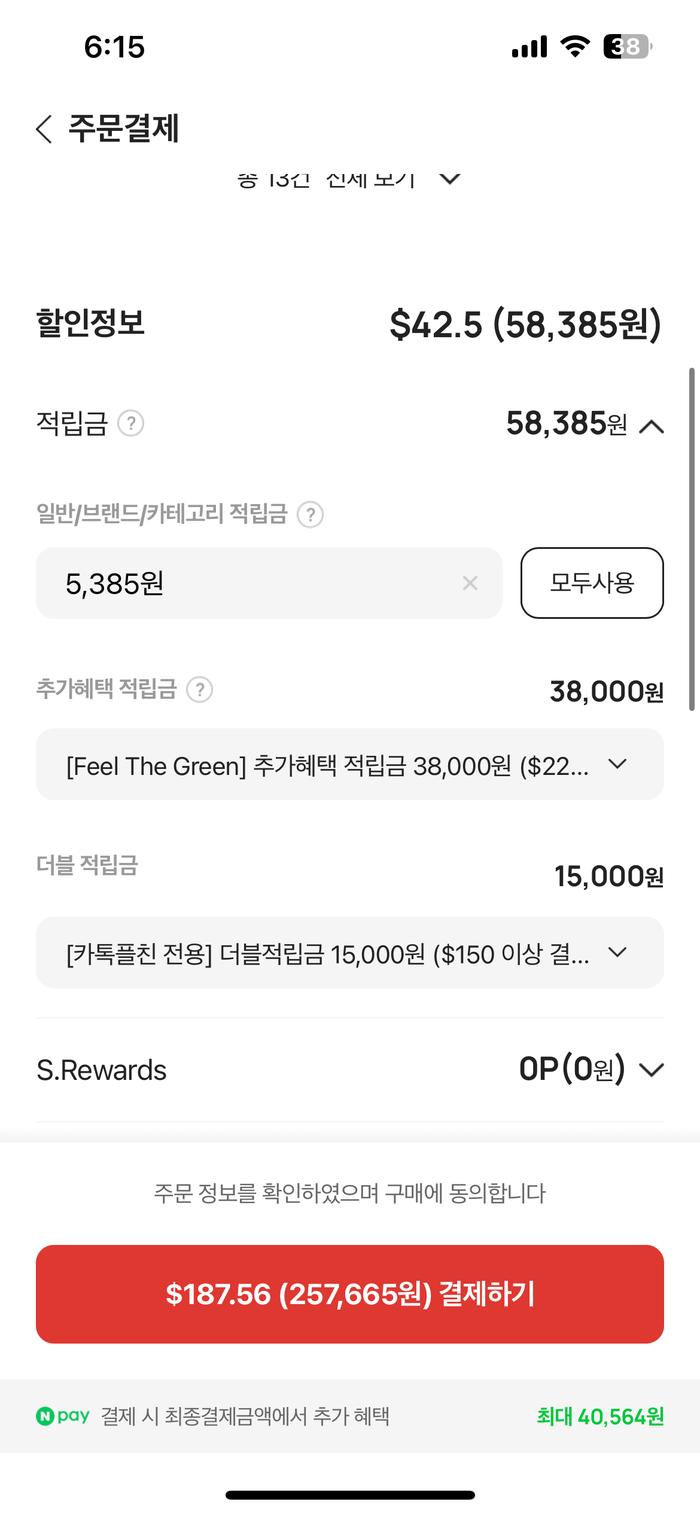Screen dimensions: 700x1514
Task: Collapse the 적립금 58,385원 section
Action: 651,426
